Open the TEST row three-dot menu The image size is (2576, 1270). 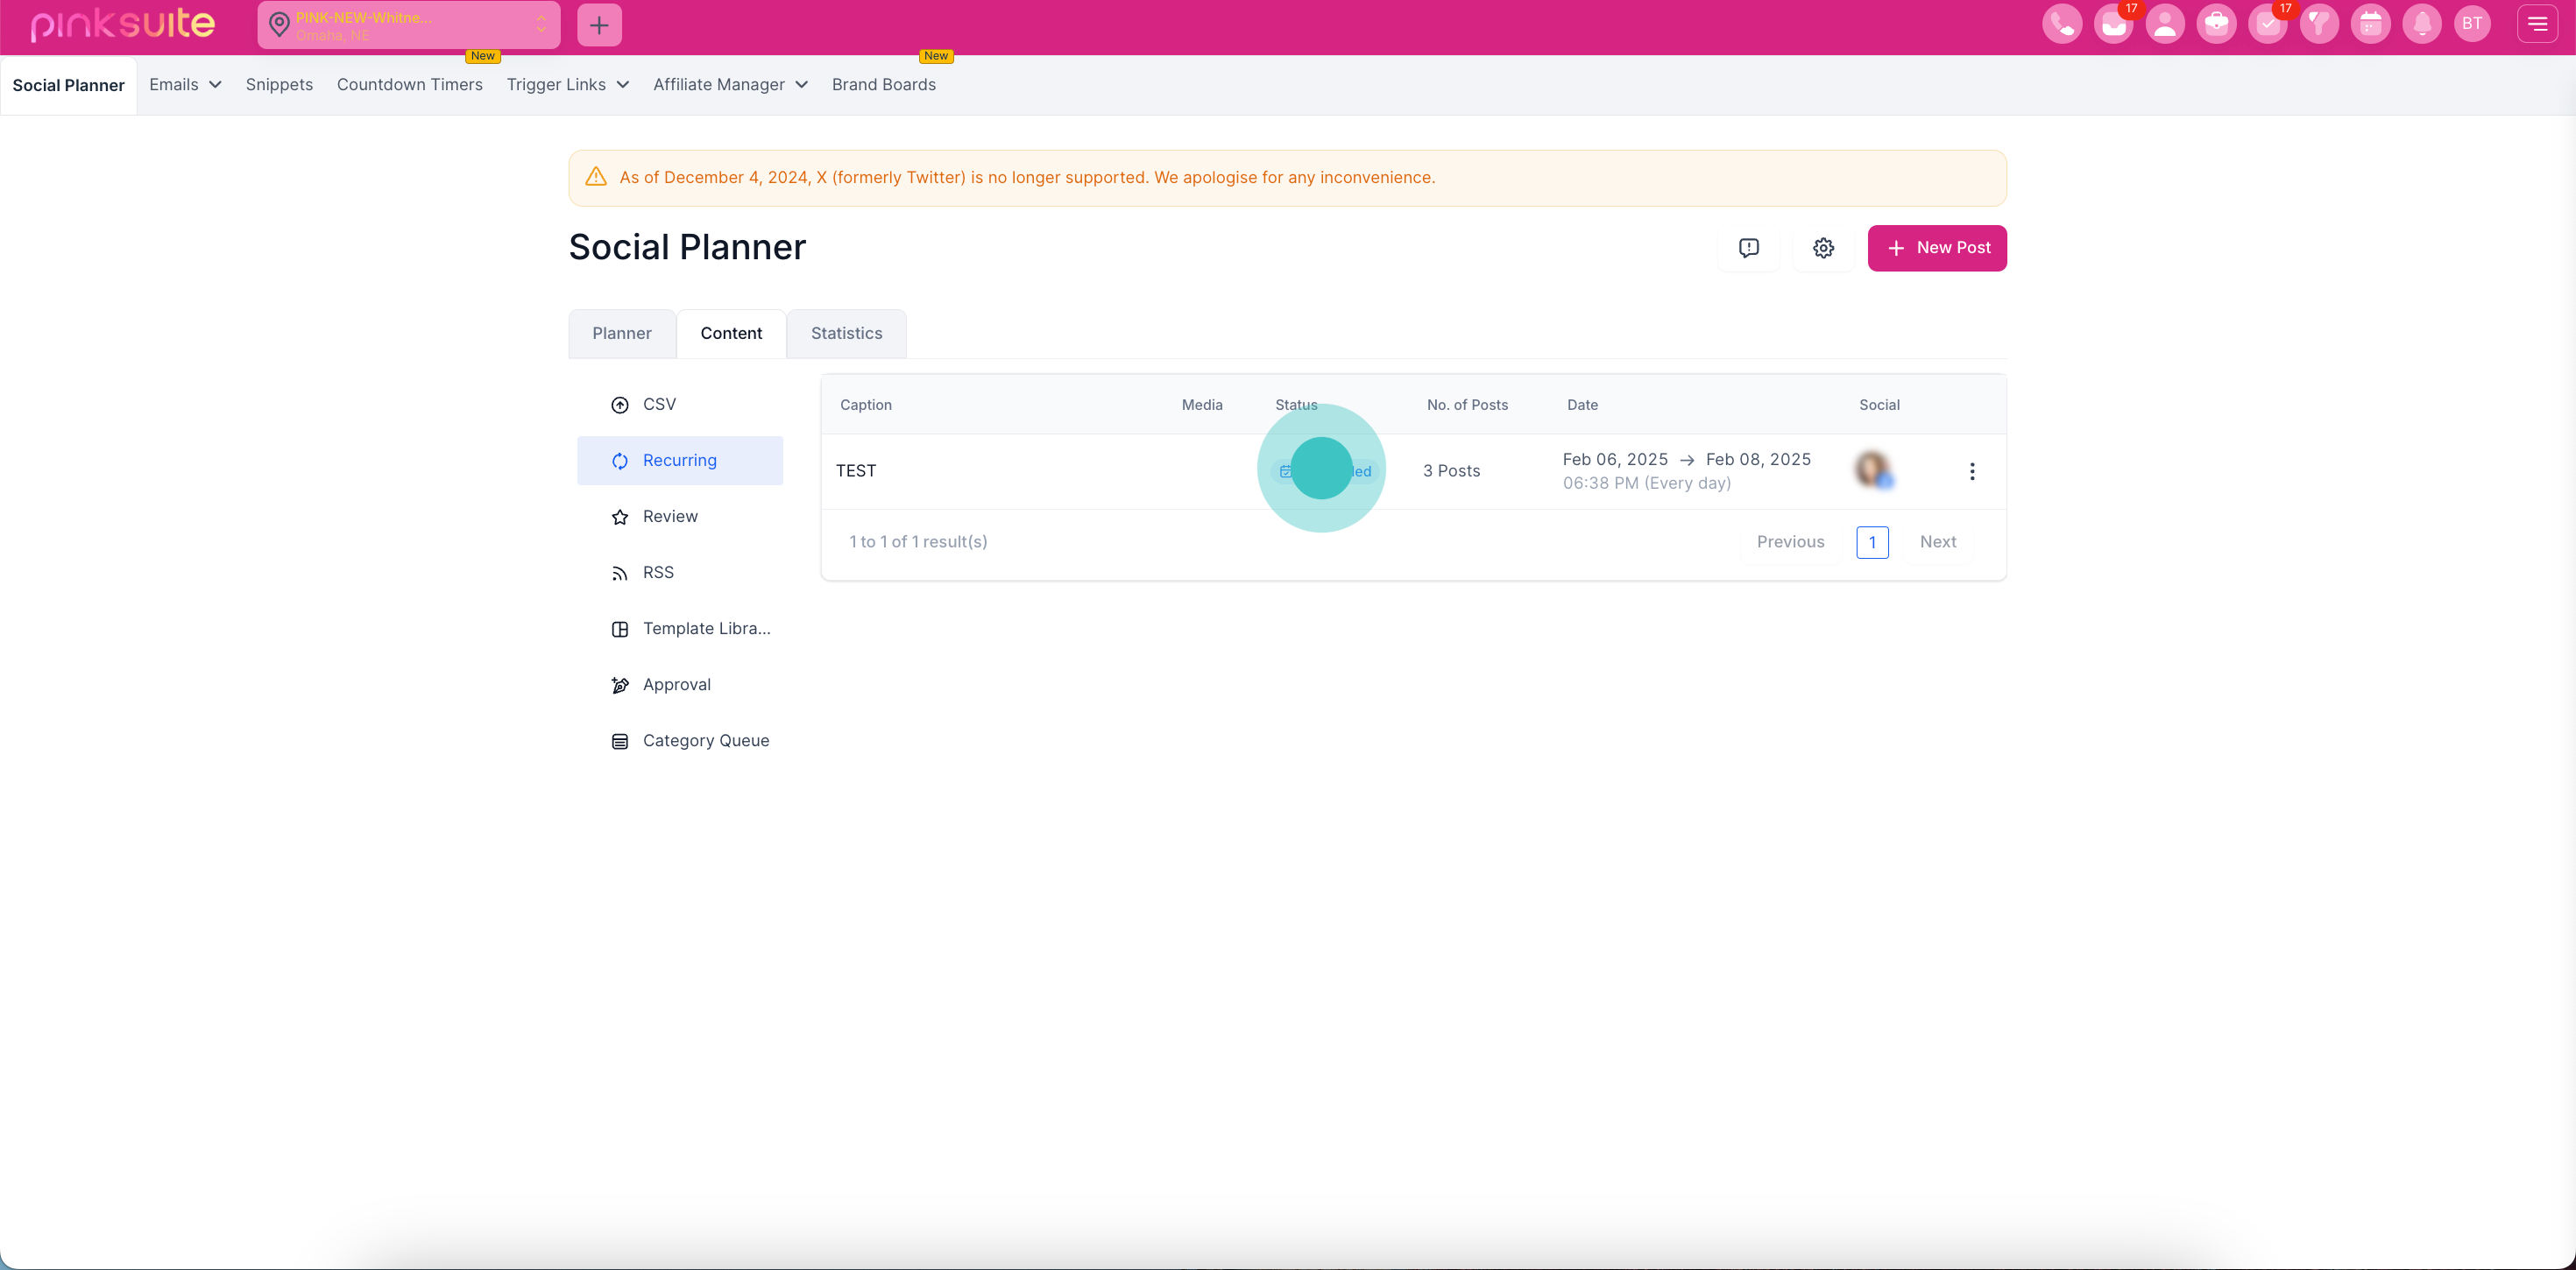pos(1971,471)
